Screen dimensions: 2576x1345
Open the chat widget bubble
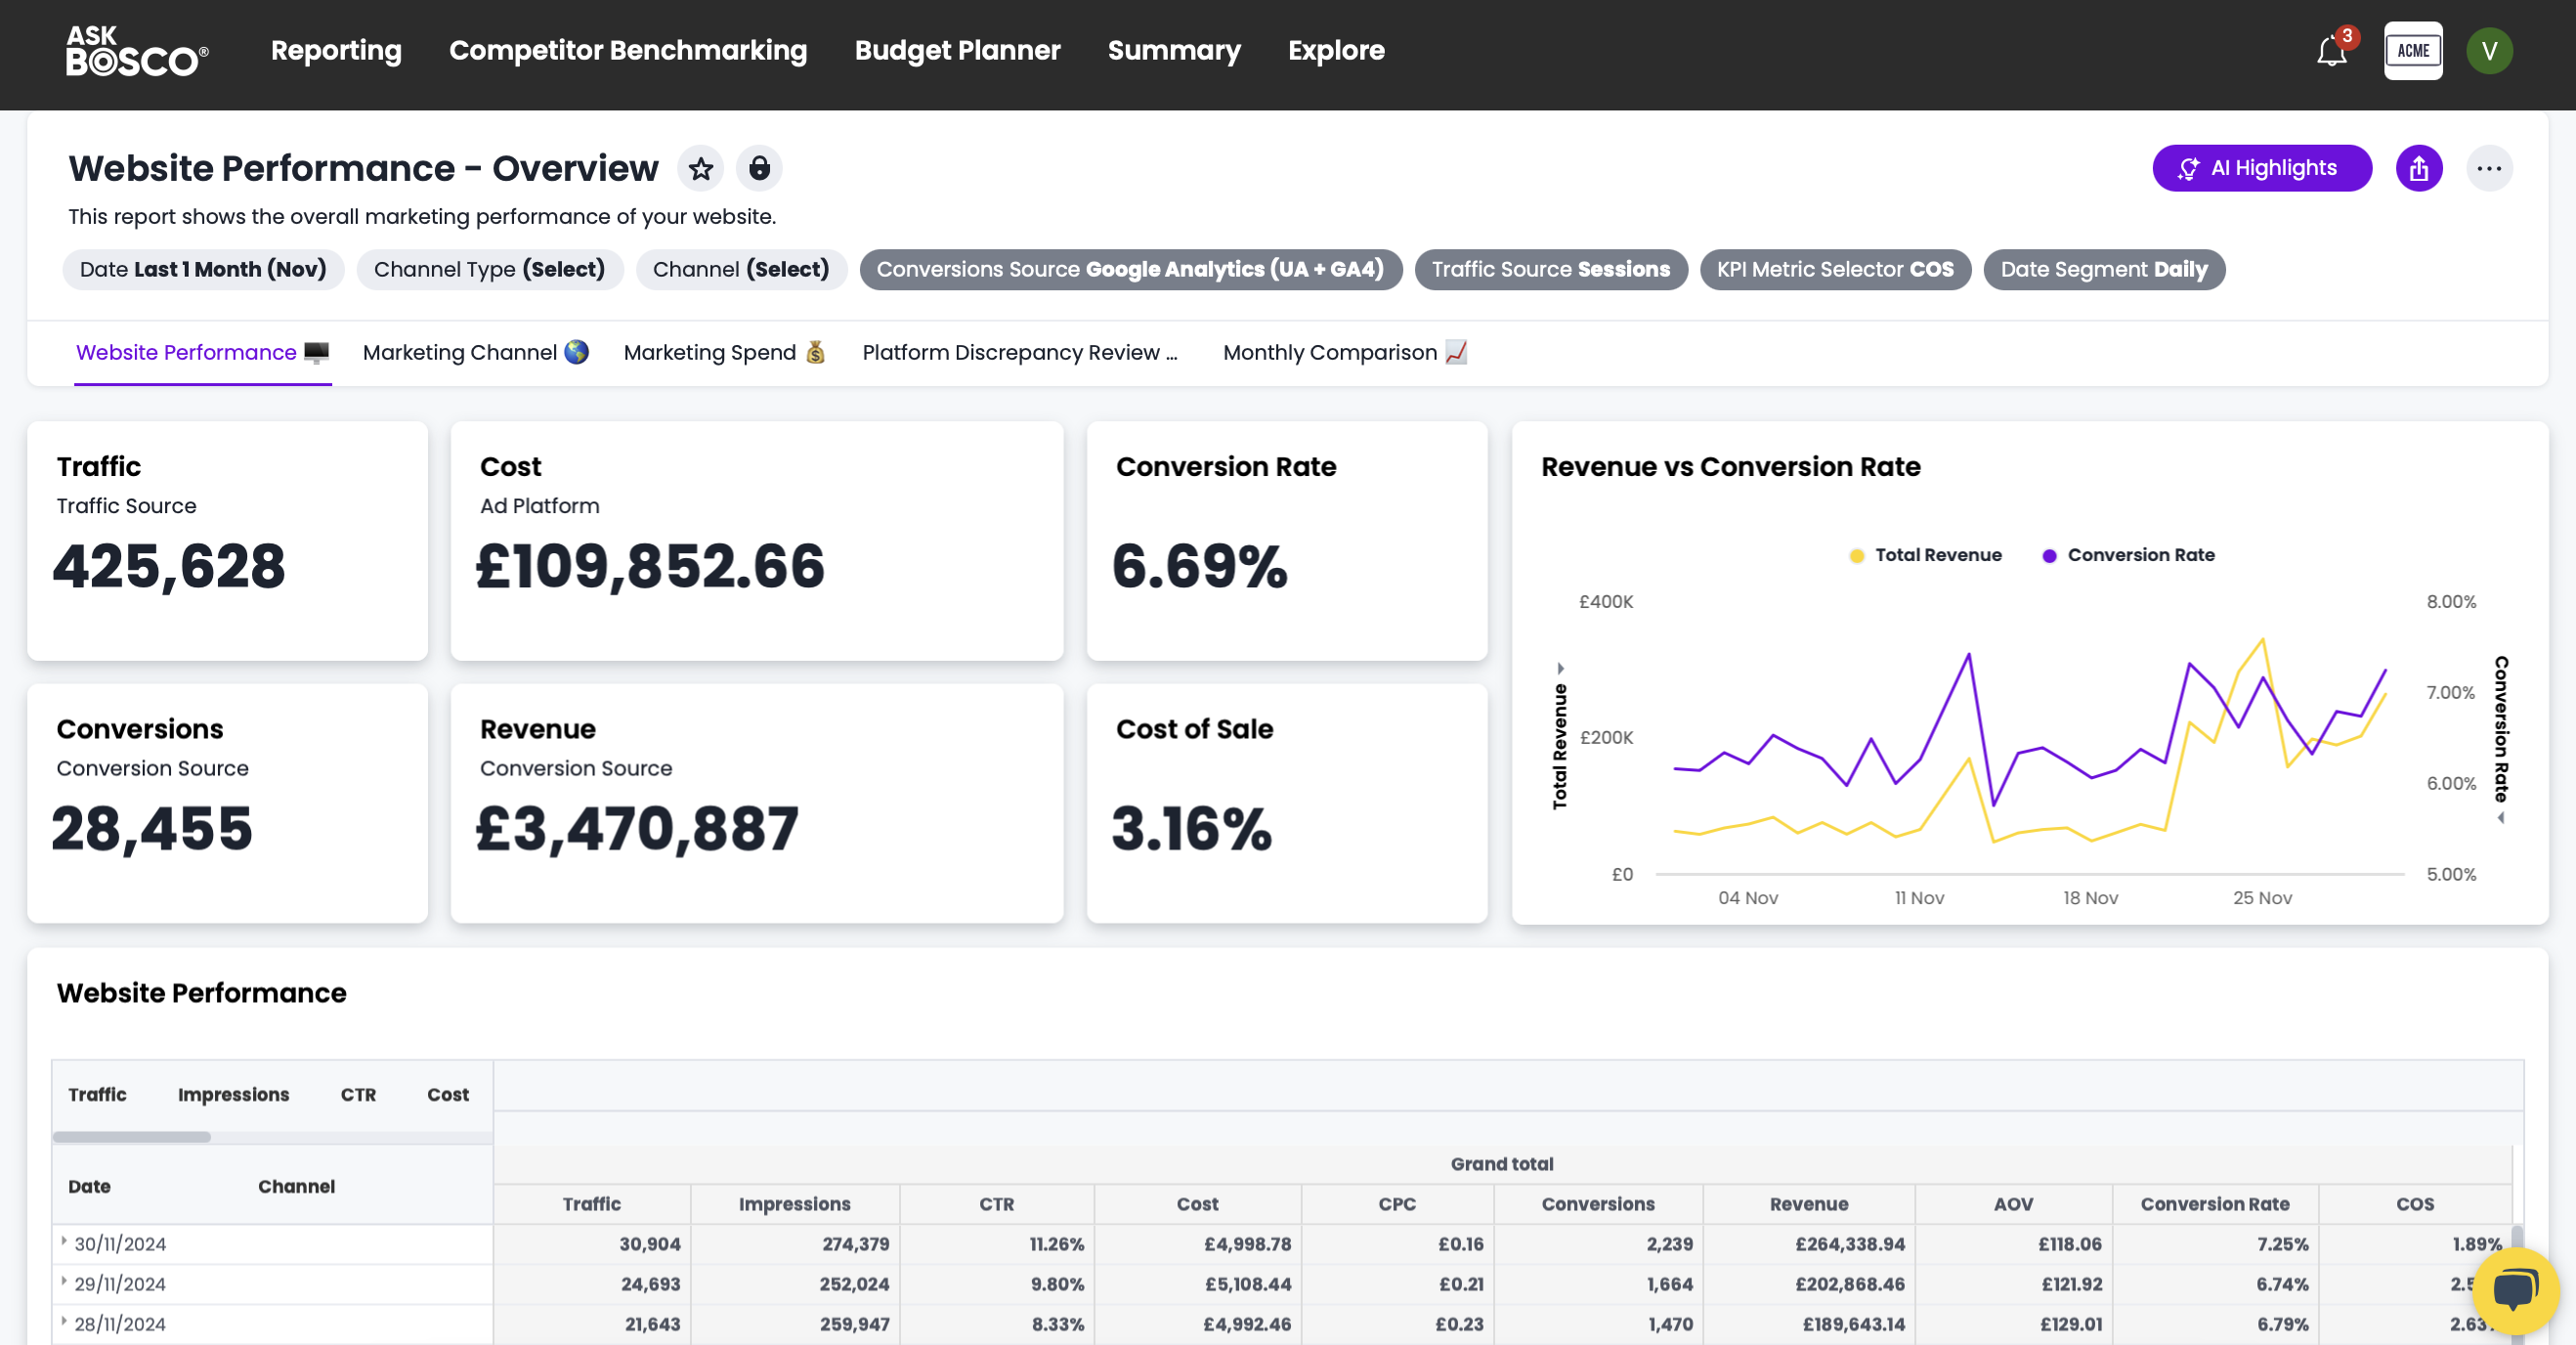coord(2514,1292)
